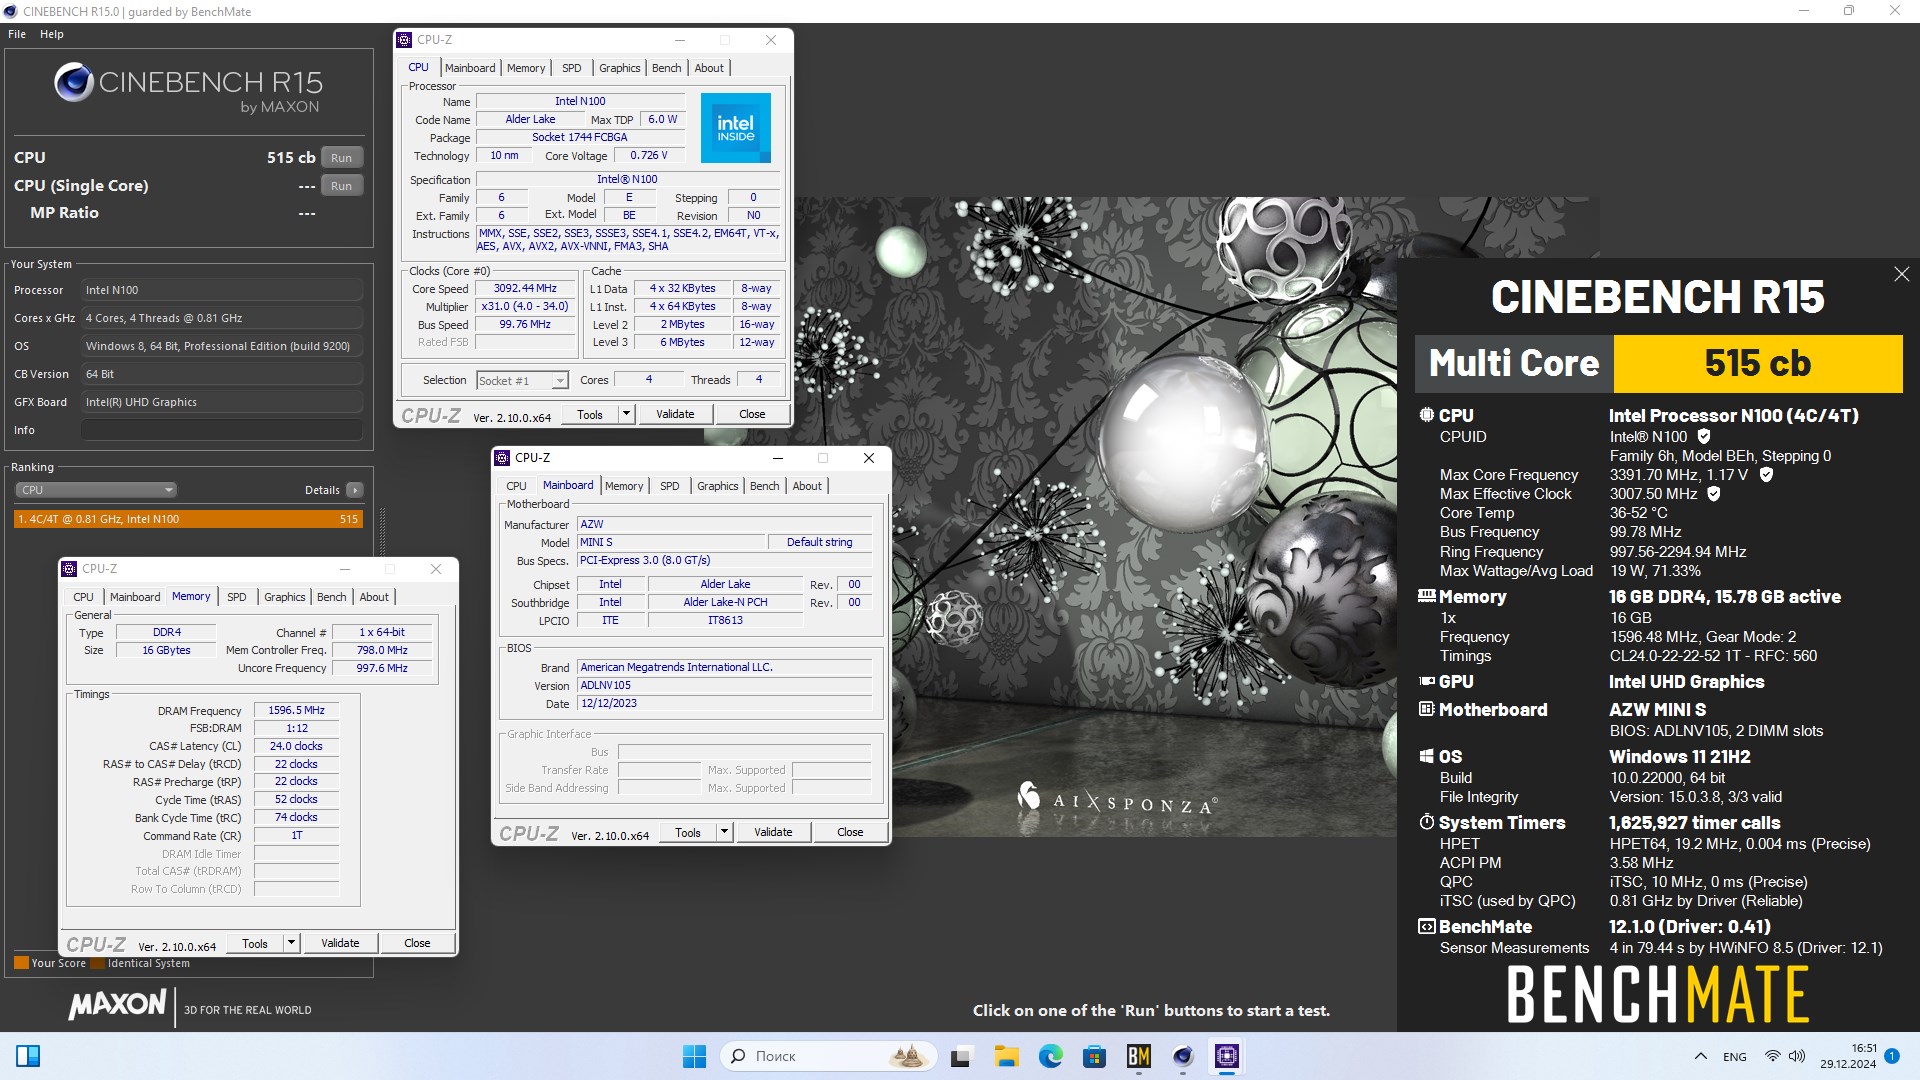Click Tools button in CPU-Z Memory window

pyautogui.click(x=255, y=943)
